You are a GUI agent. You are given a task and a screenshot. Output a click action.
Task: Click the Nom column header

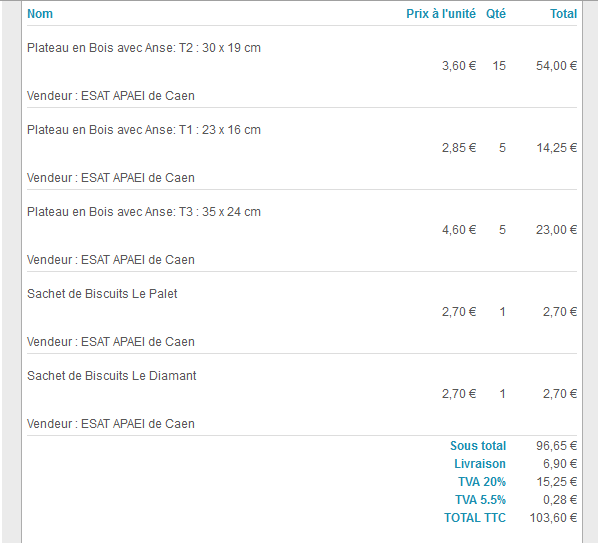pos(40,14)
